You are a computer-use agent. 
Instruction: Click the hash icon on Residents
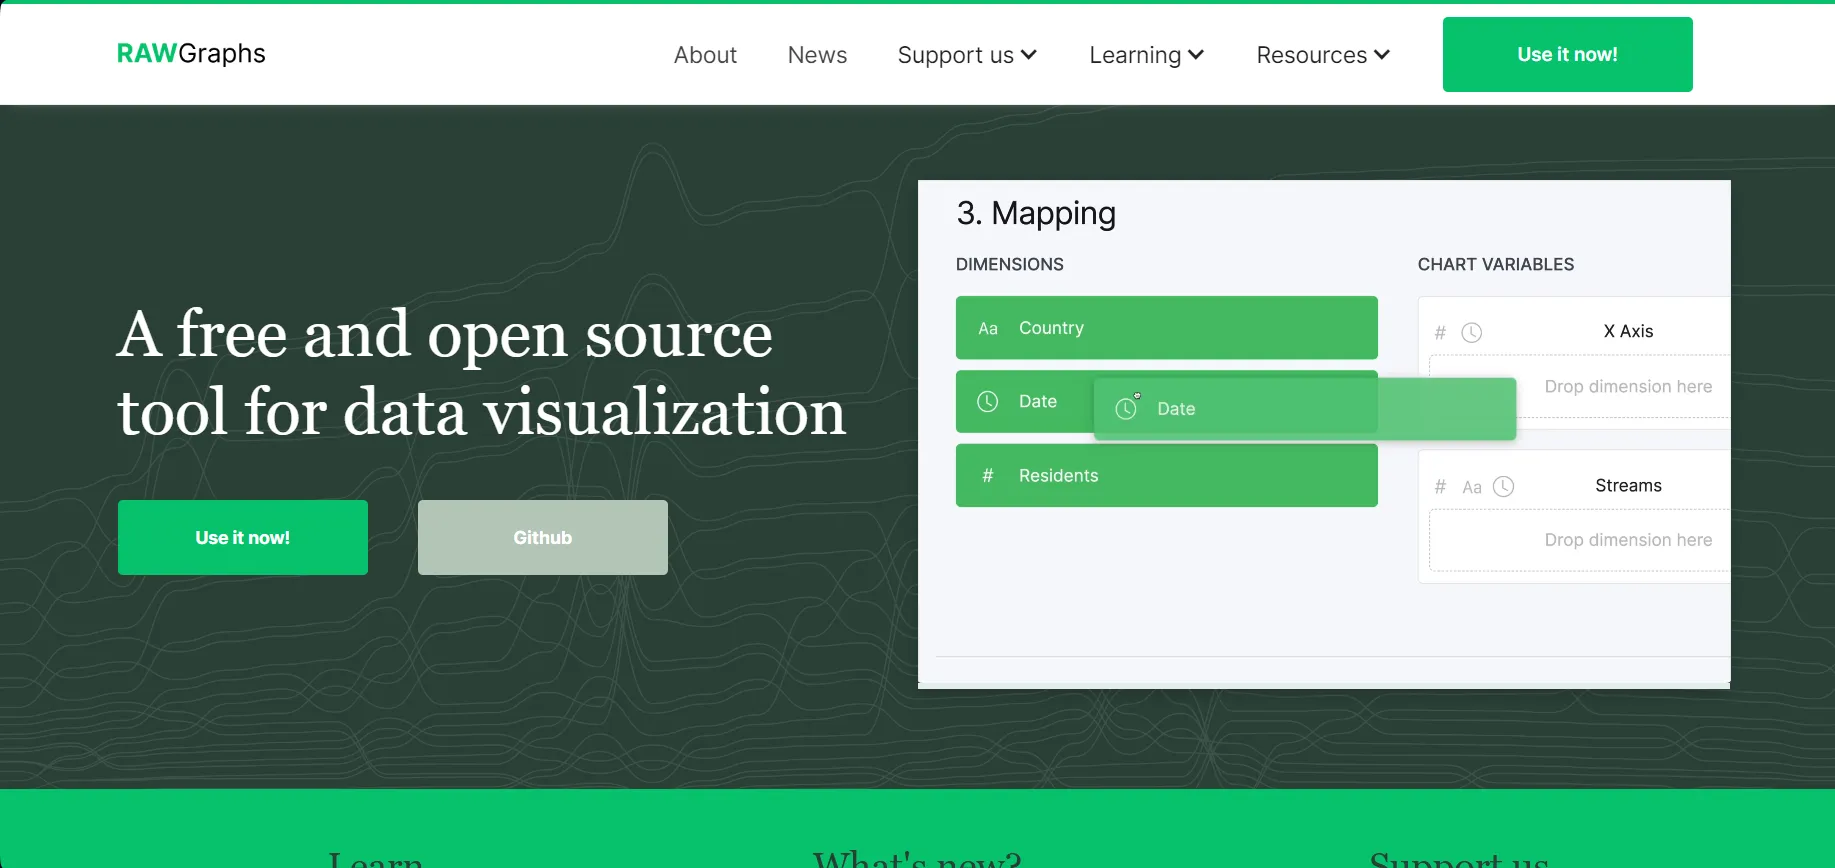click(x=988, y=476)
